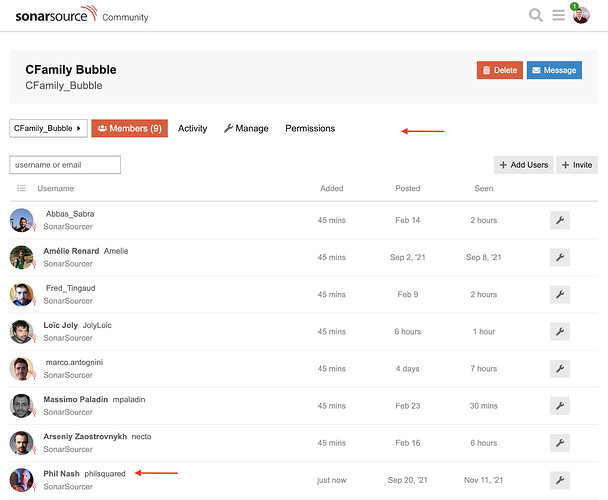Click 'Feb 23' posted date
The width and height of the screenshot is (608, 500).
click(408, 406)
